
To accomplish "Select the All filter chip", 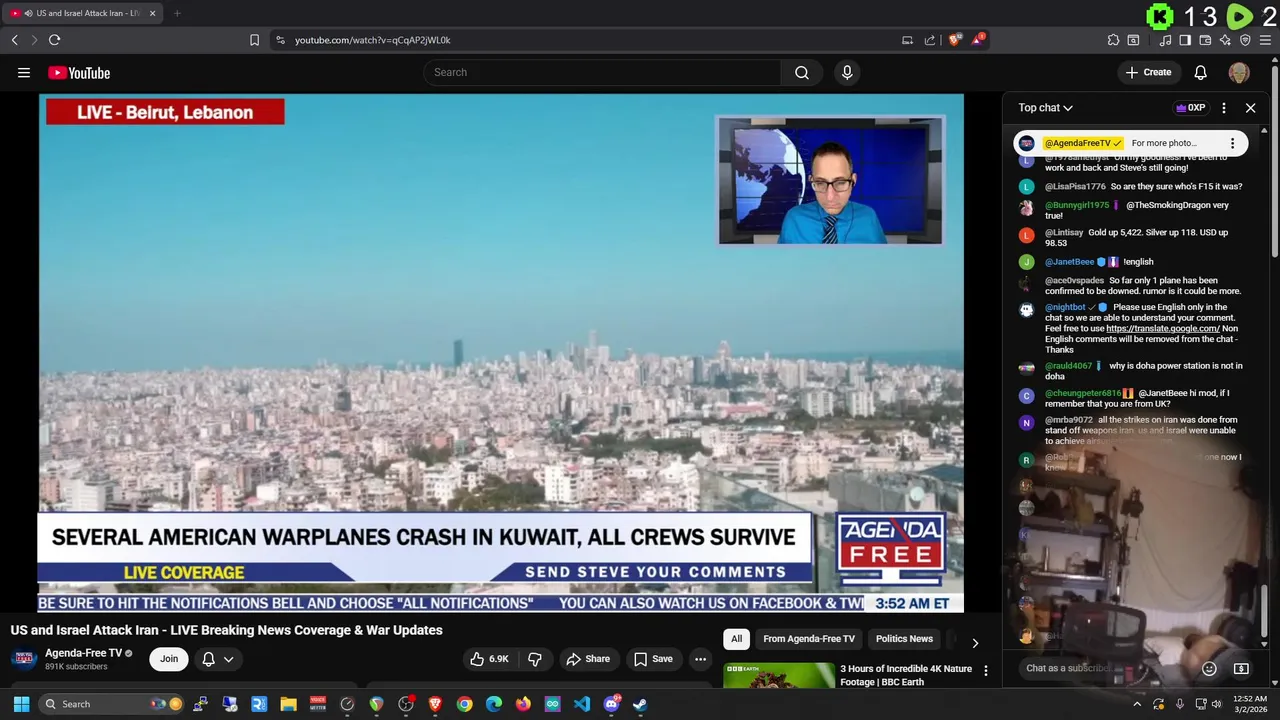I will [736, 639].
